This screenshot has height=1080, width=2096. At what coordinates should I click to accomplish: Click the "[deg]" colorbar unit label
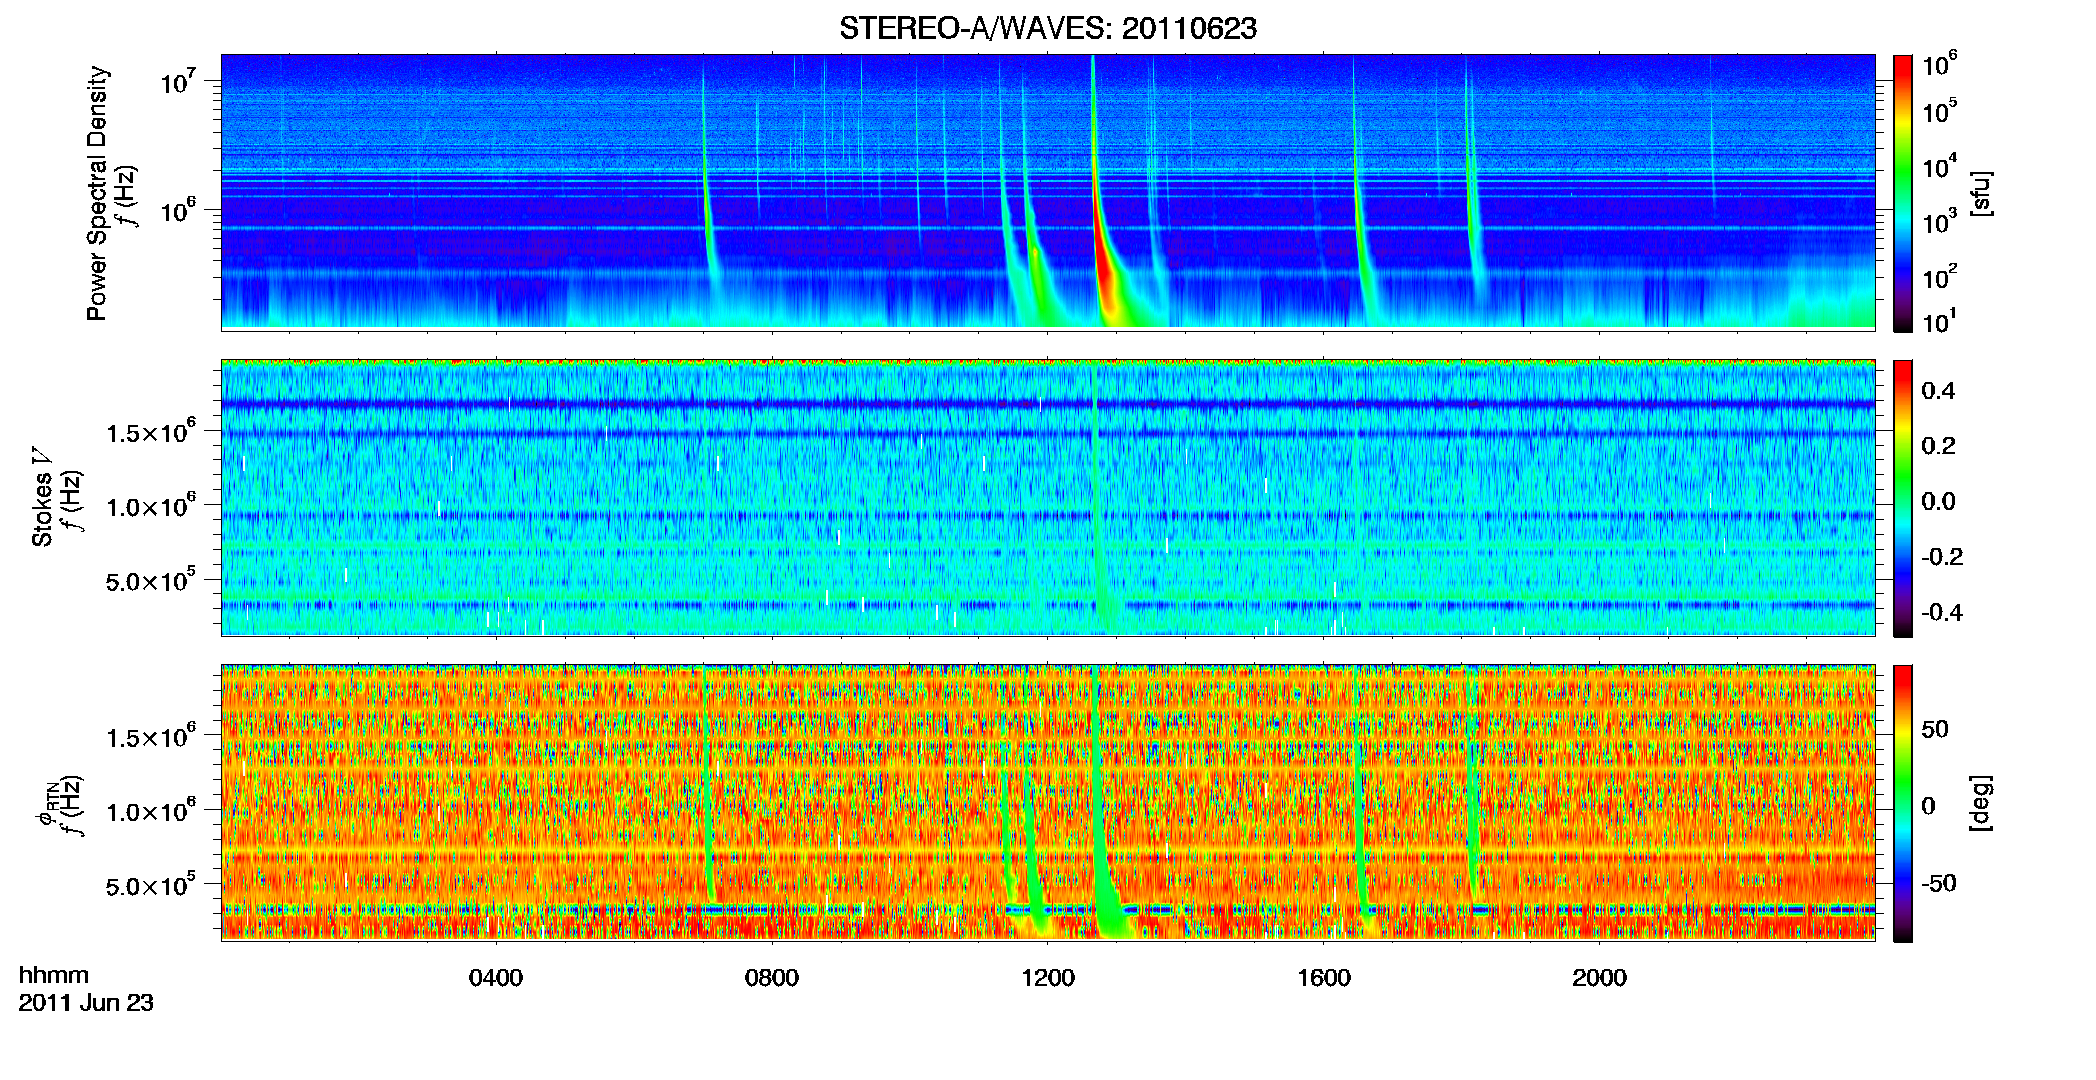pos(1981,803)
